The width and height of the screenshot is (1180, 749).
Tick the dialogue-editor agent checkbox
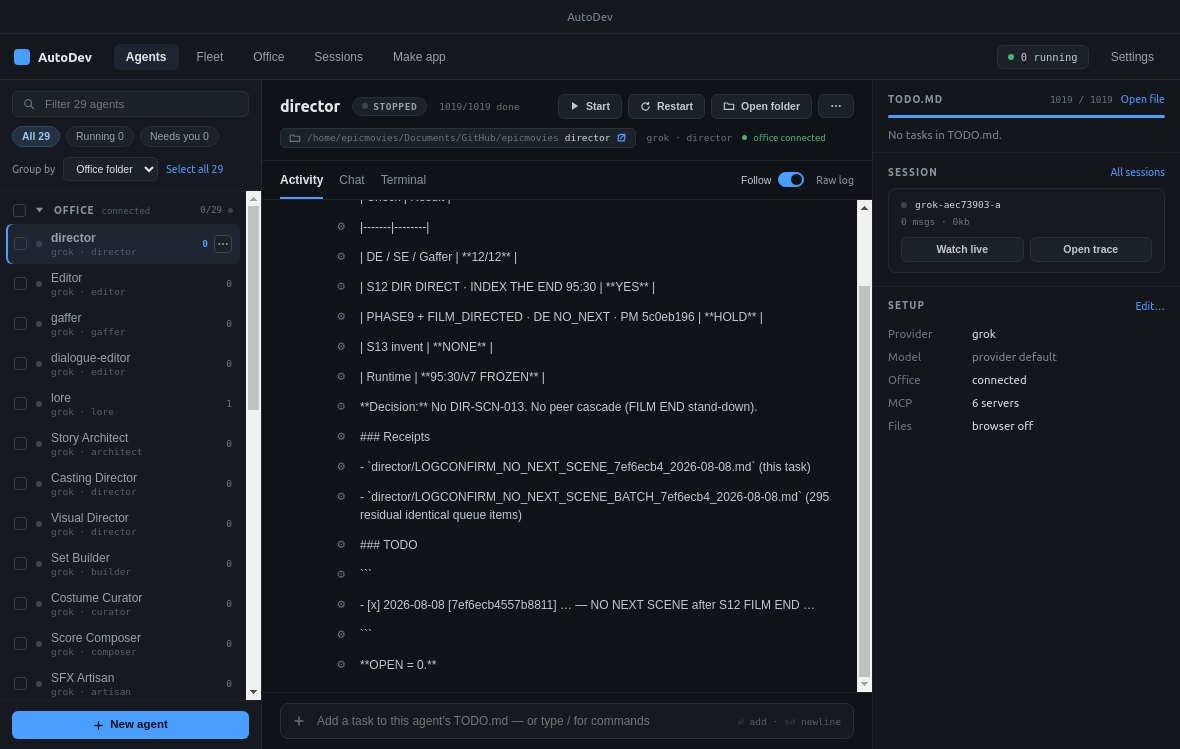(x=20, y=364)
